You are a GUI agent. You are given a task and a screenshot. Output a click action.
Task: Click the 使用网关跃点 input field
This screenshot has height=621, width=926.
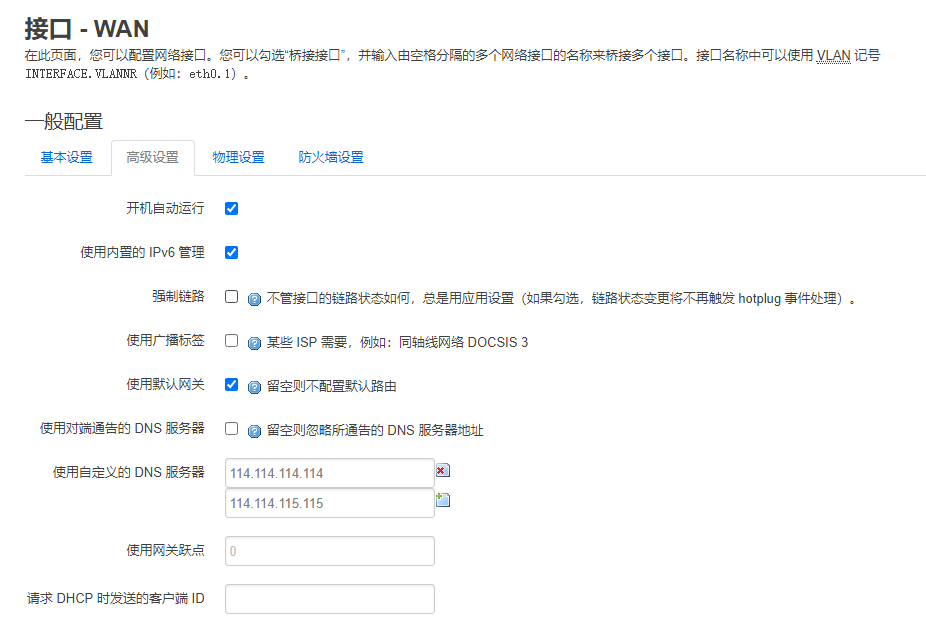[329, 551]
